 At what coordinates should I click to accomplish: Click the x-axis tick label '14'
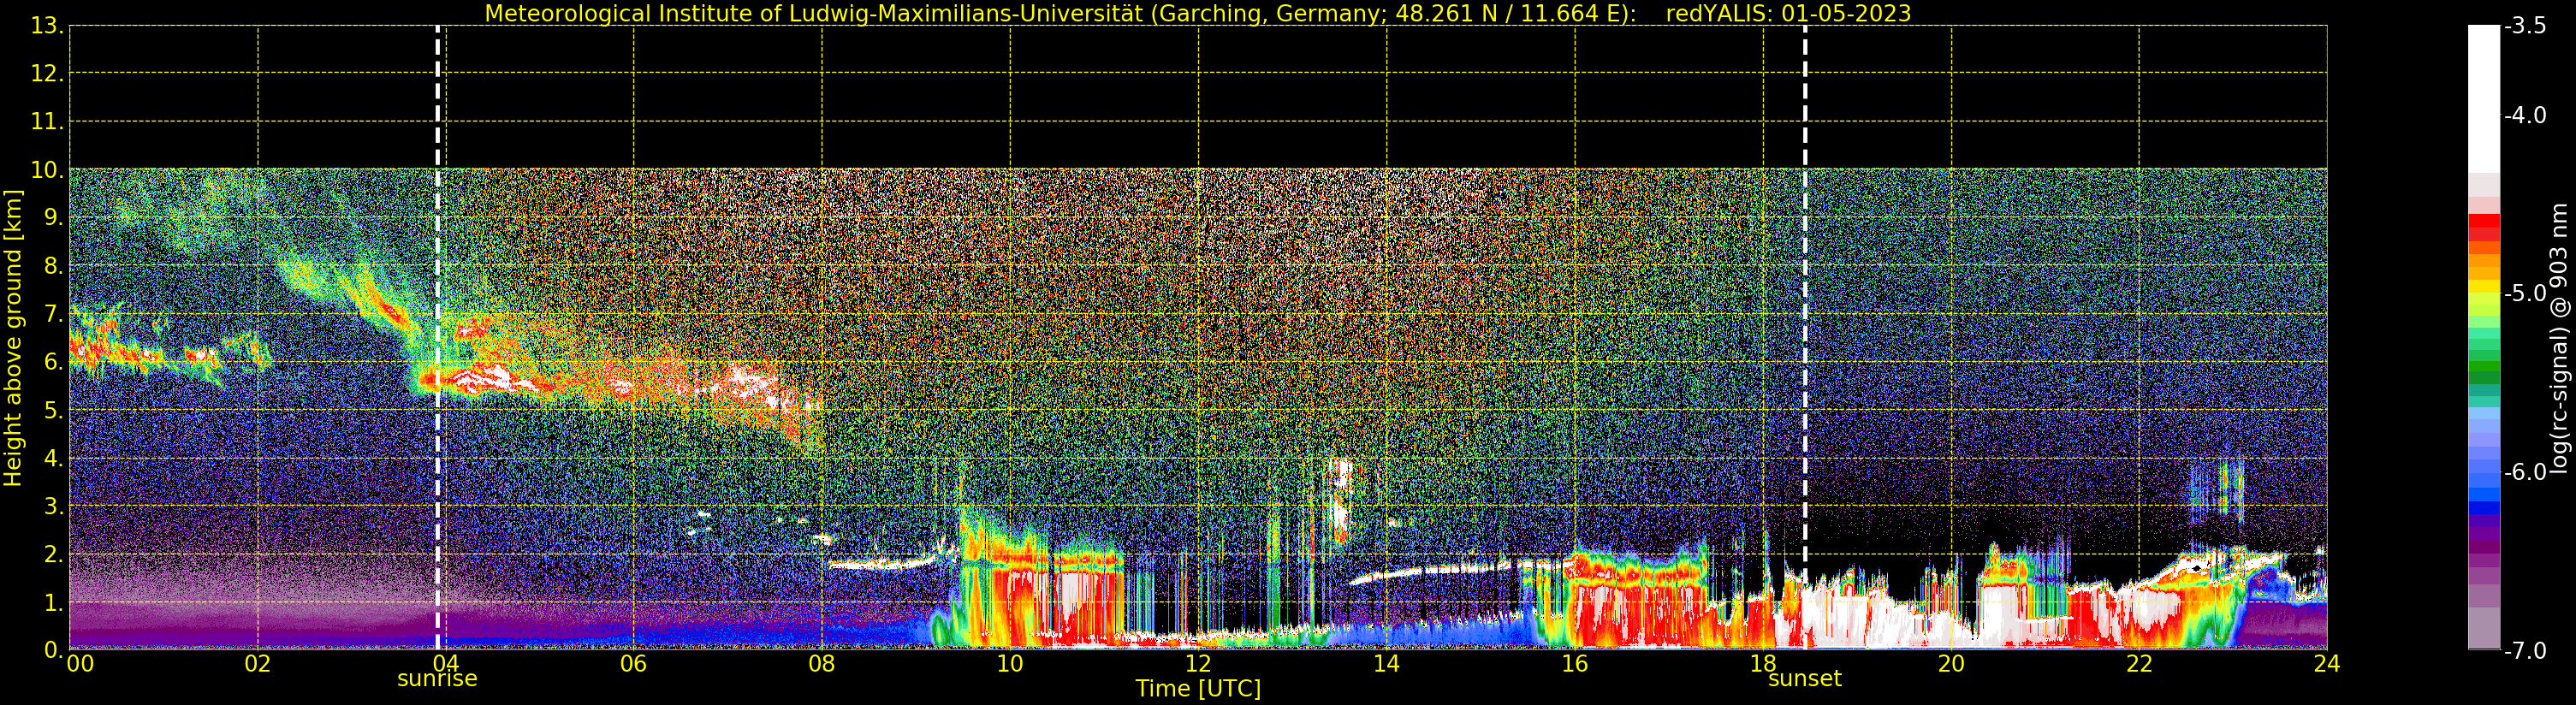pyautogui.click(x=1386, y=664)
